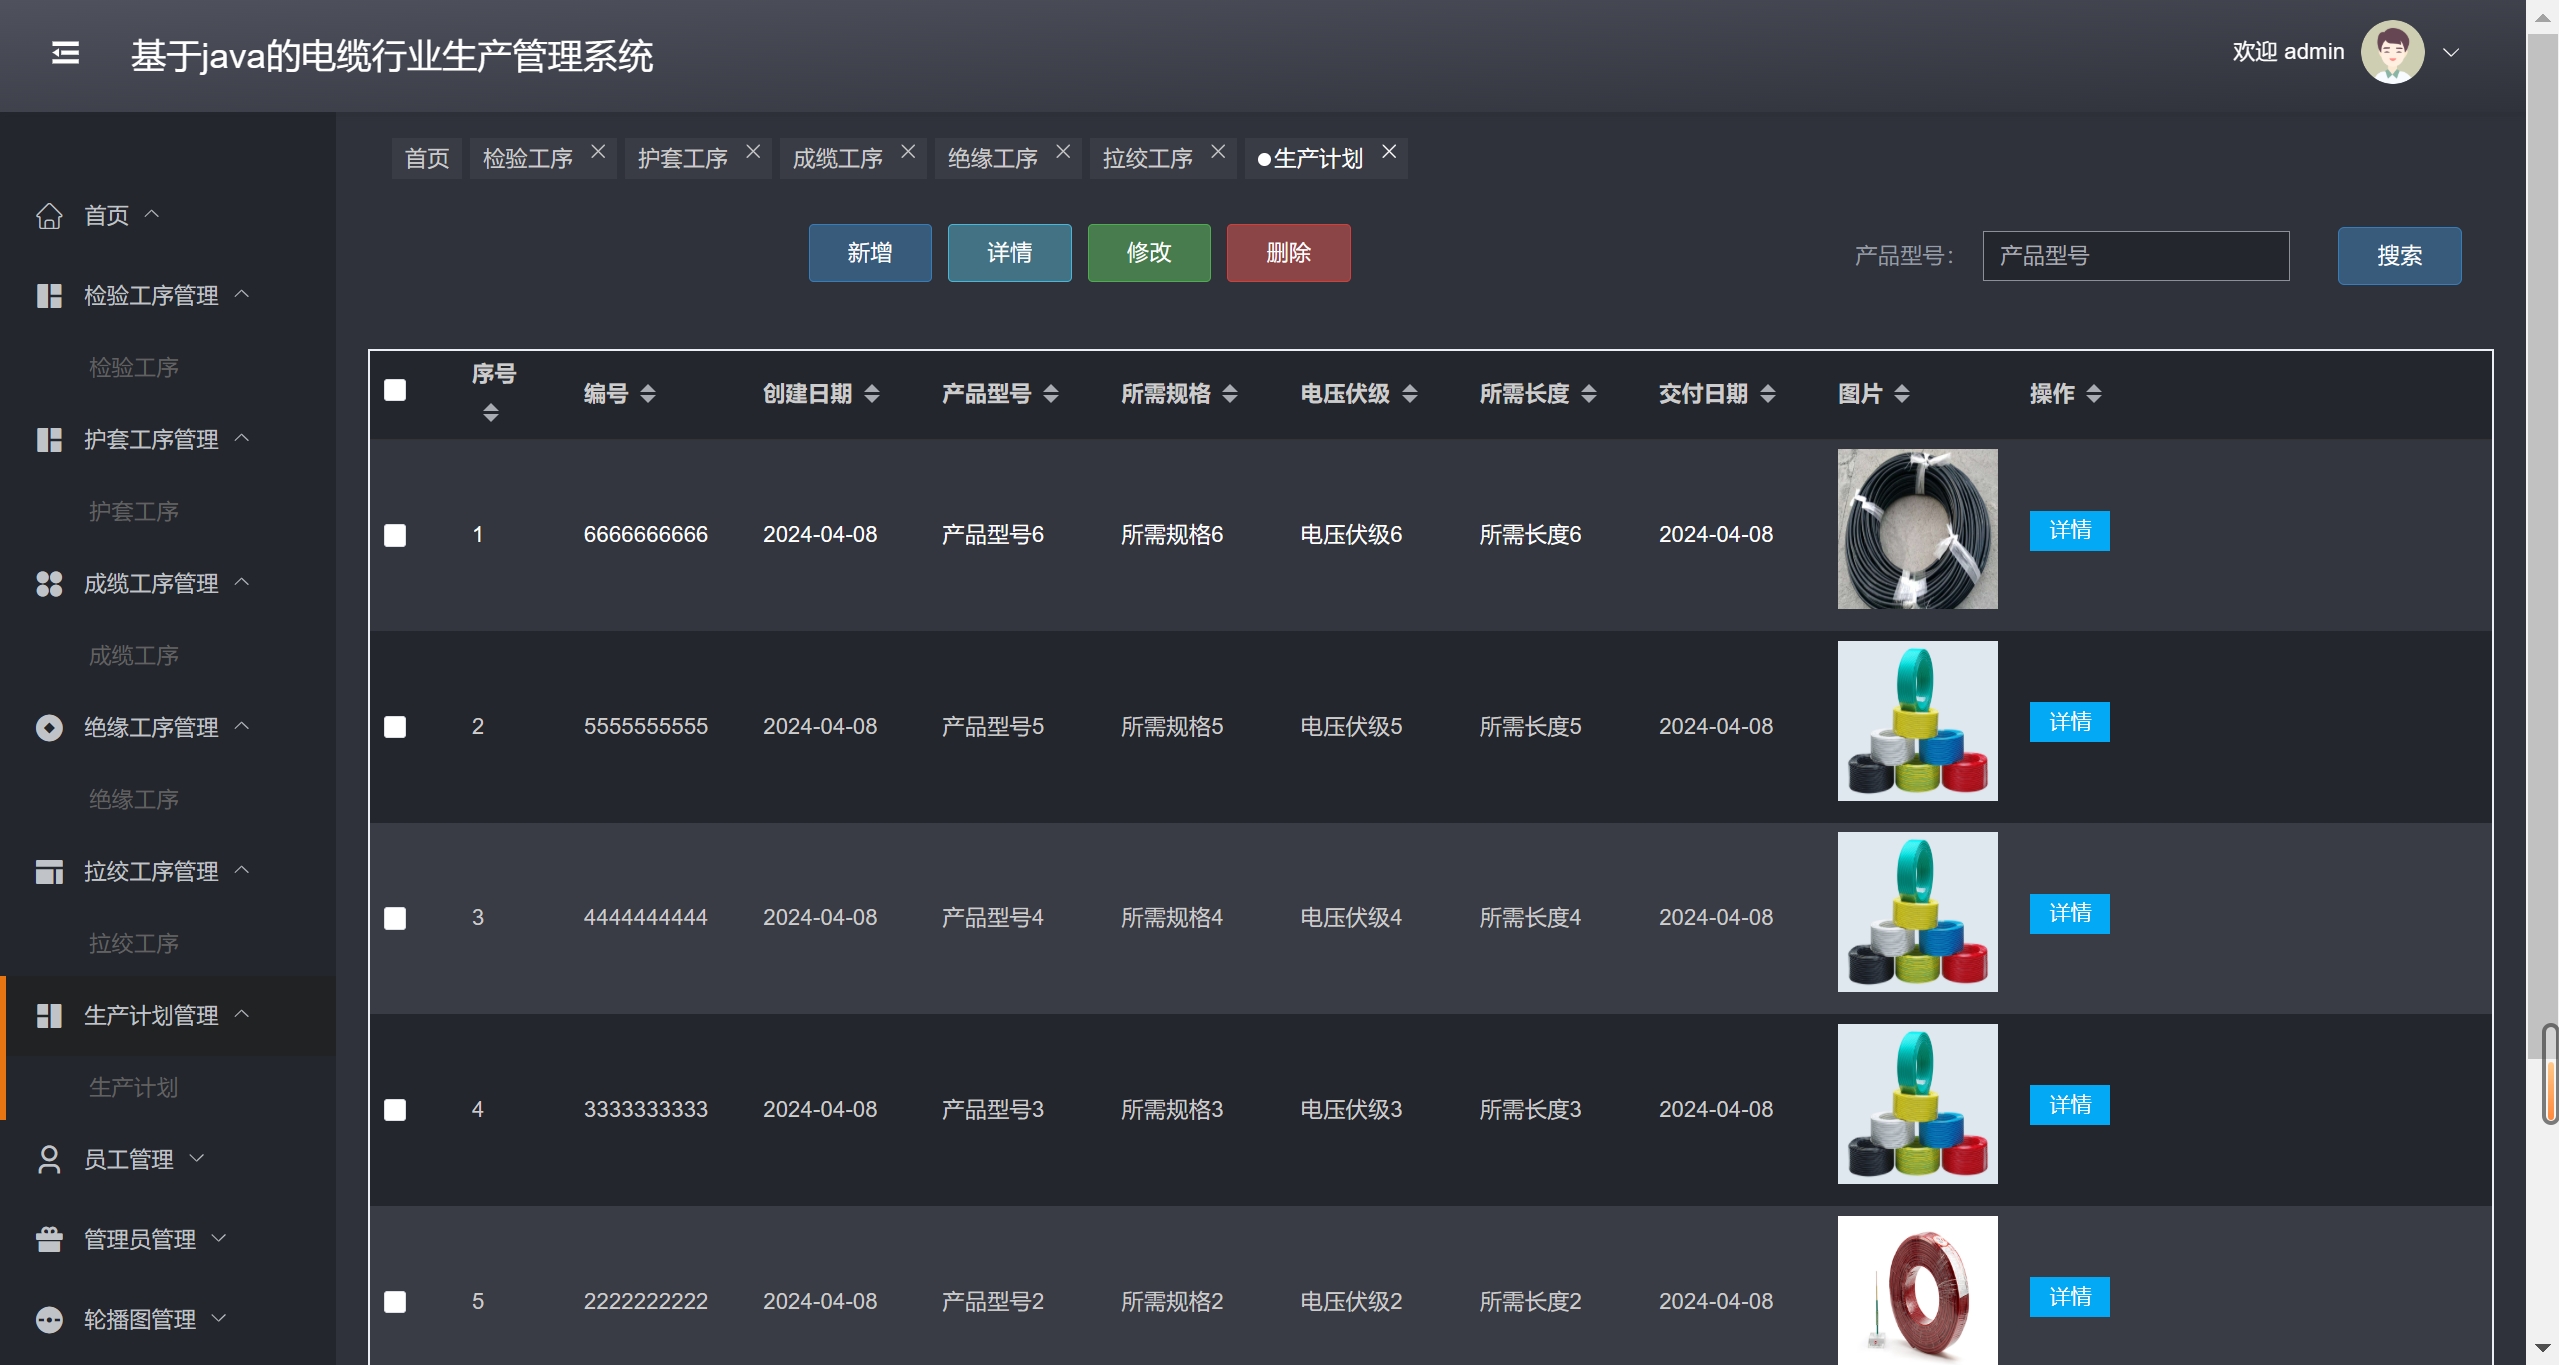The height and width of the screenshot is (1365, 2559).
Task: Close the 检验工序 tab
Action: 598,151
